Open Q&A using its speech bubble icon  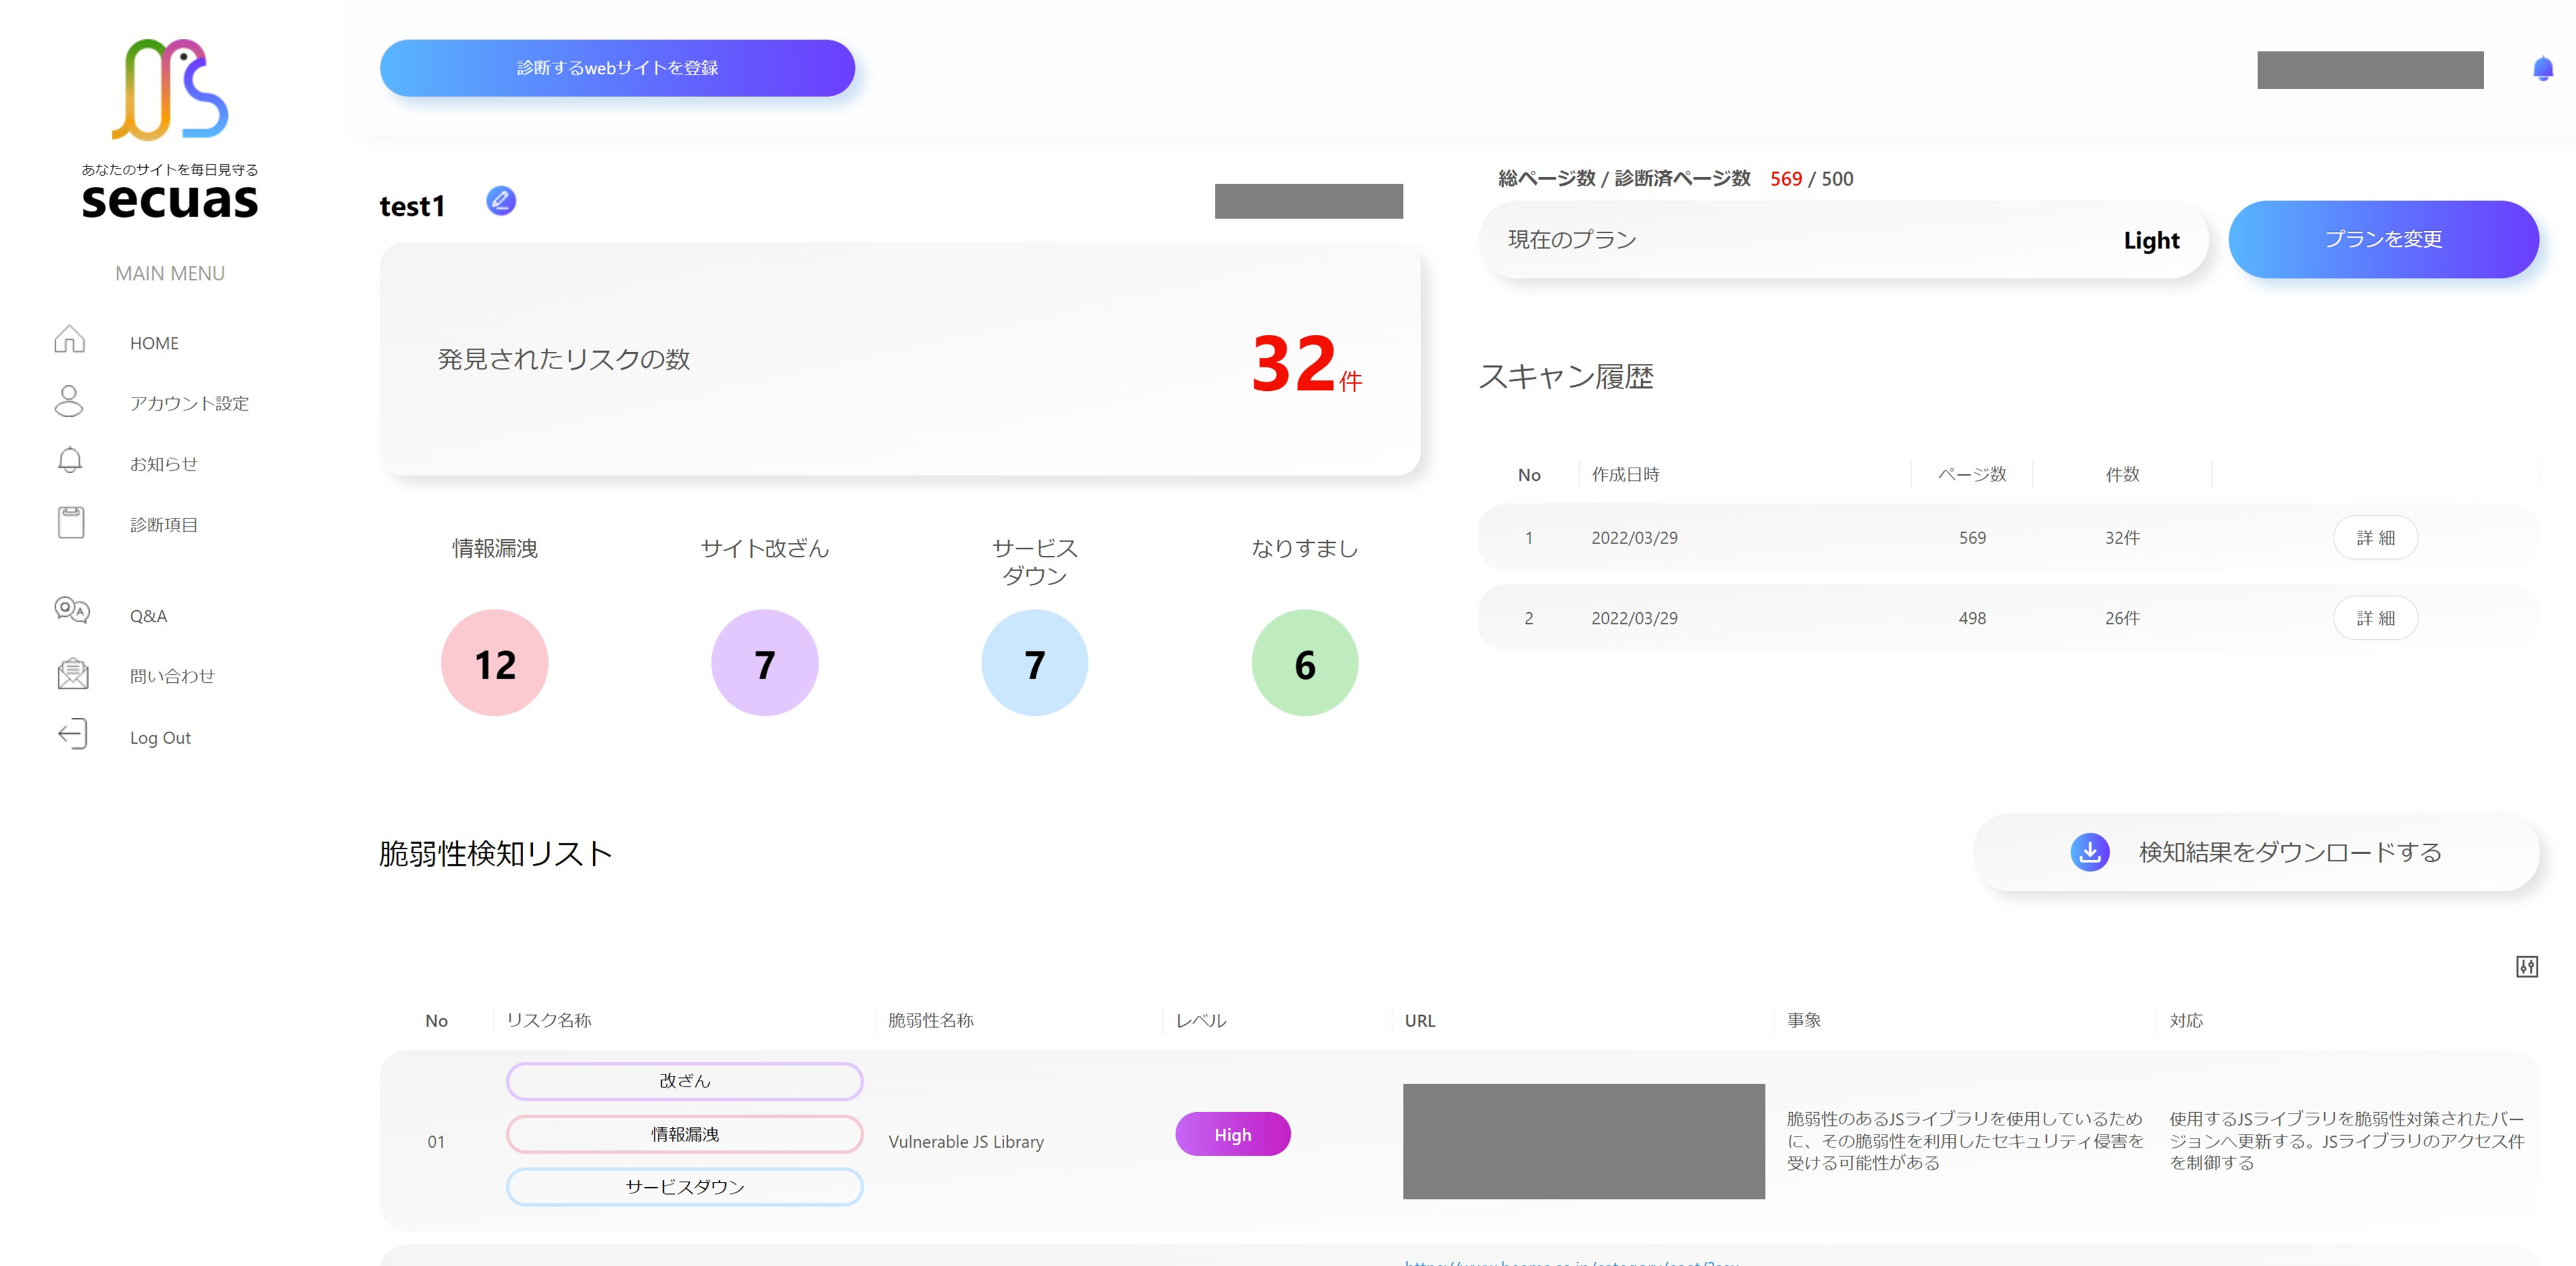pos(70,613)
